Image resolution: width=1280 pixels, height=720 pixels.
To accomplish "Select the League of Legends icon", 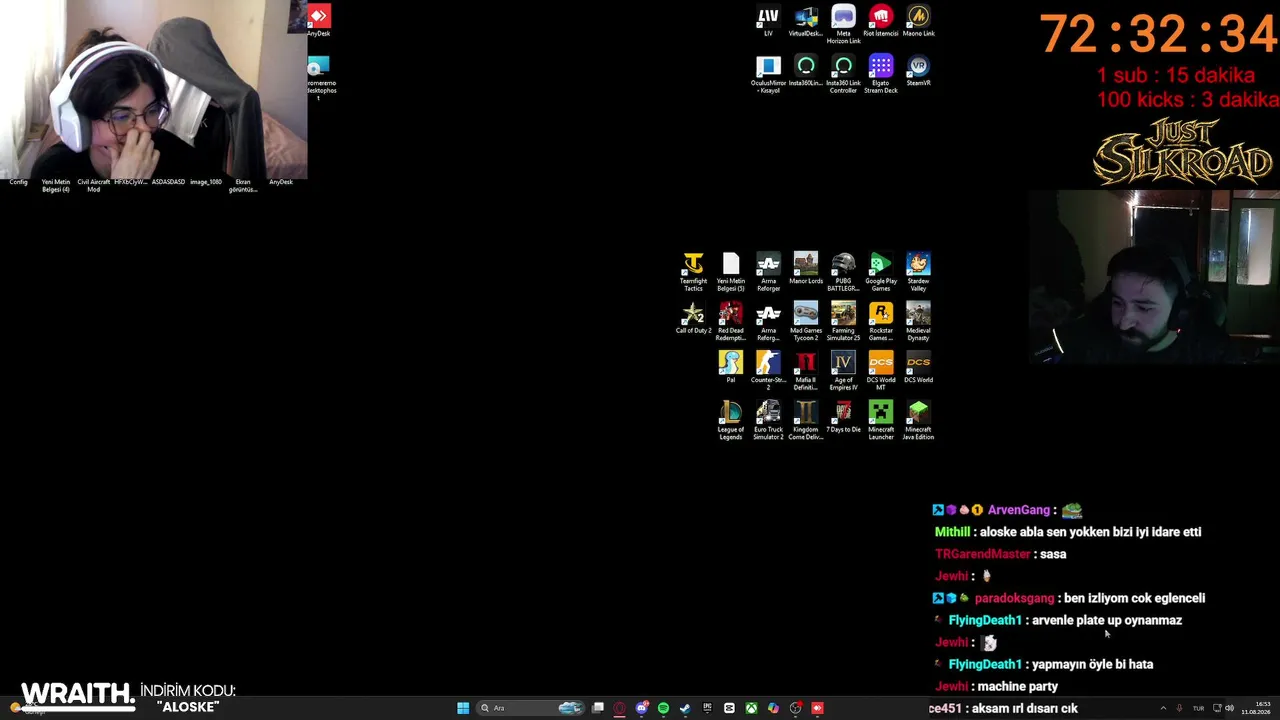I will [x=731, y=421].
